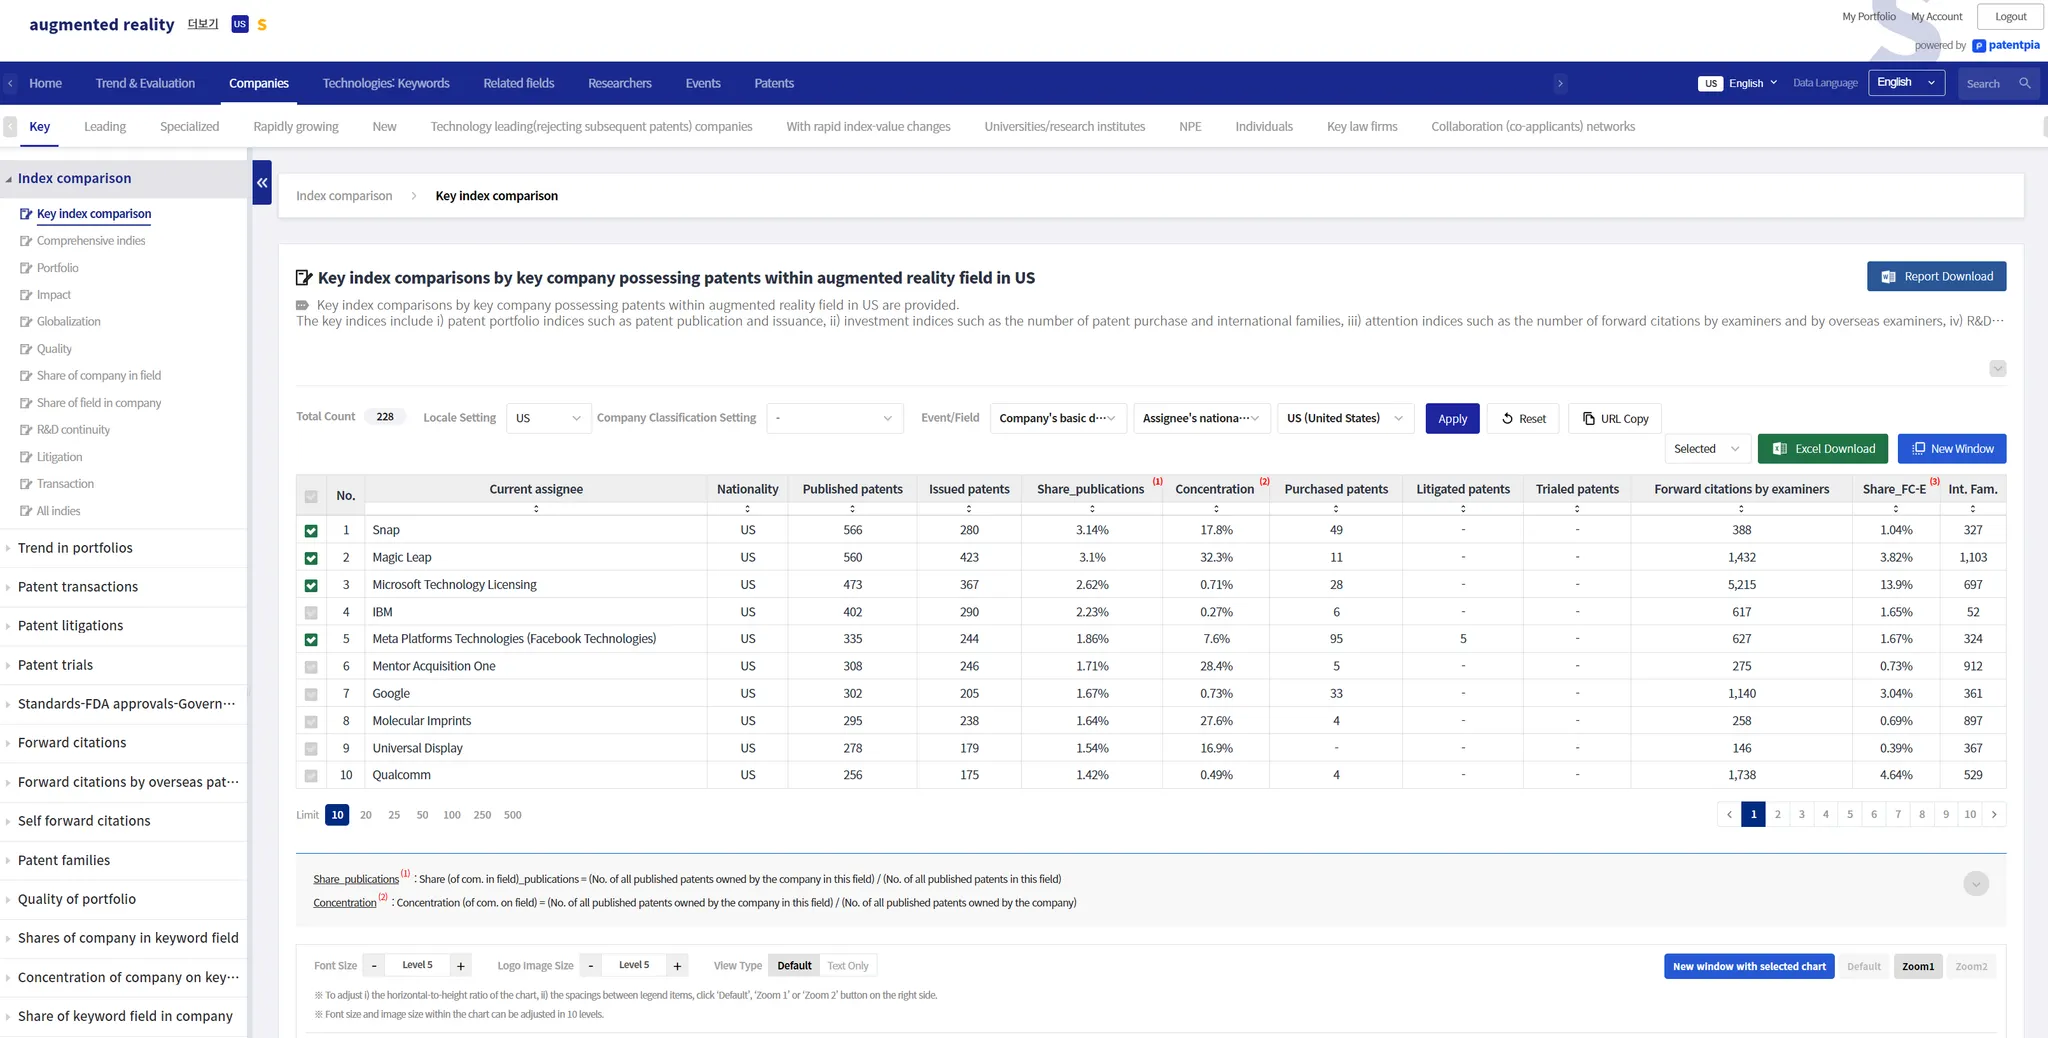Screen dimensions: 2048x1038
Task: Uncheck the Snap row checkbox
Action: pyautogui.click(x=311, y=531)
